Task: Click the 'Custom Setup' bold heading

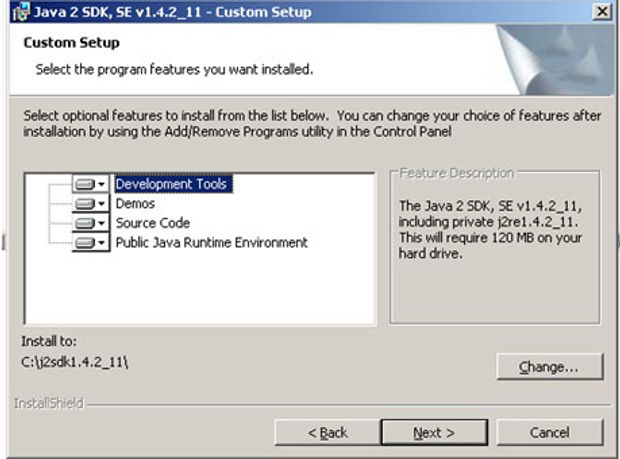Action: point(72,43)
